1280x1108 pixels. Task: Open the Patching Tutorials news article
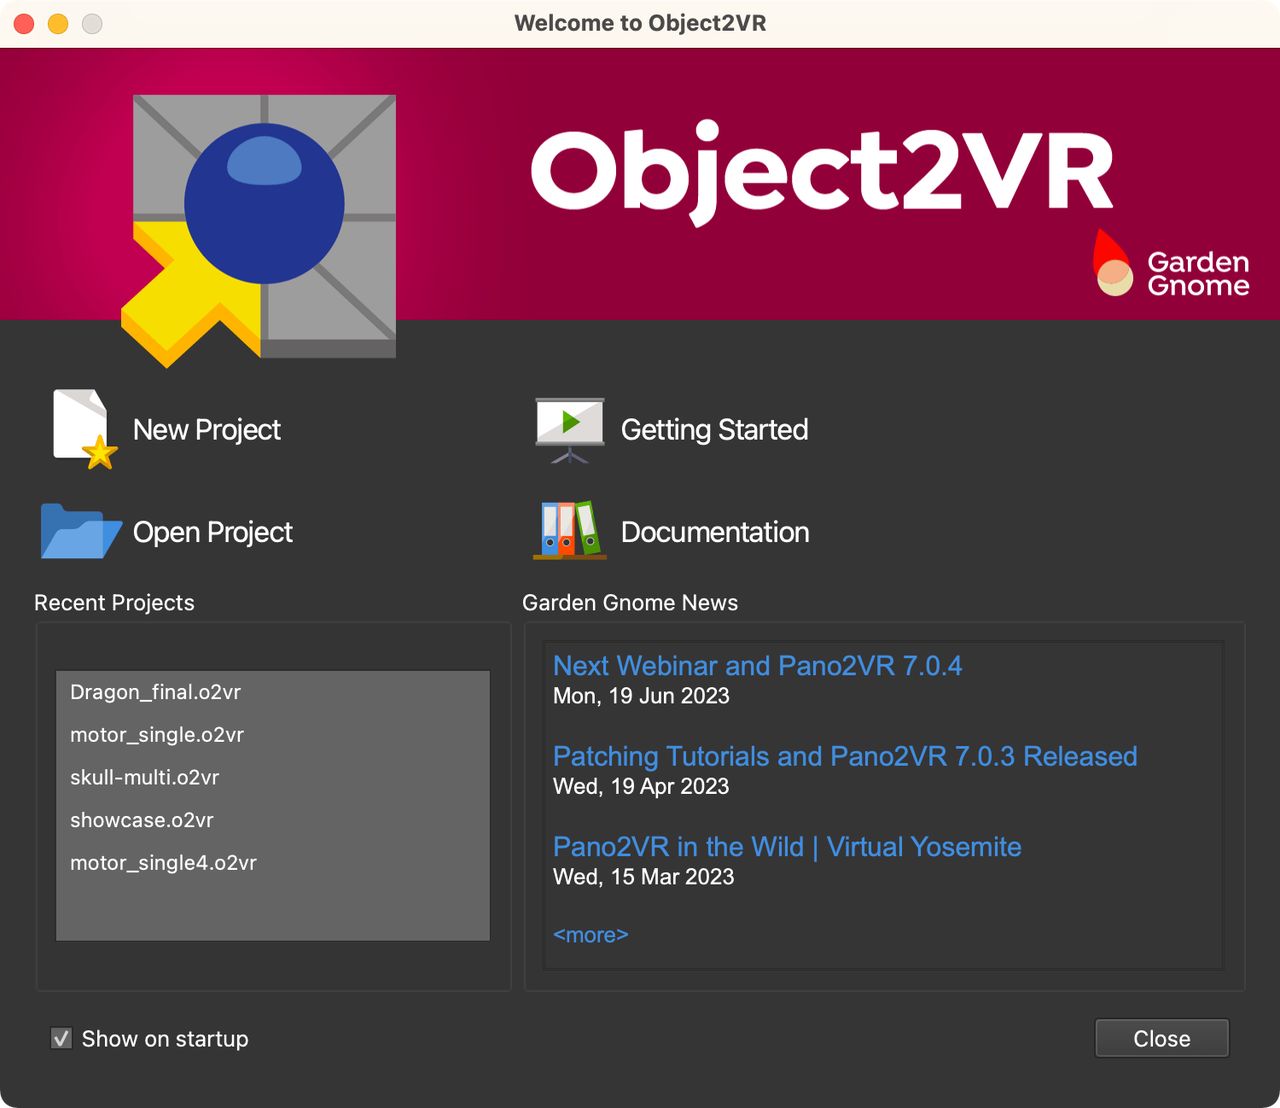845,757
